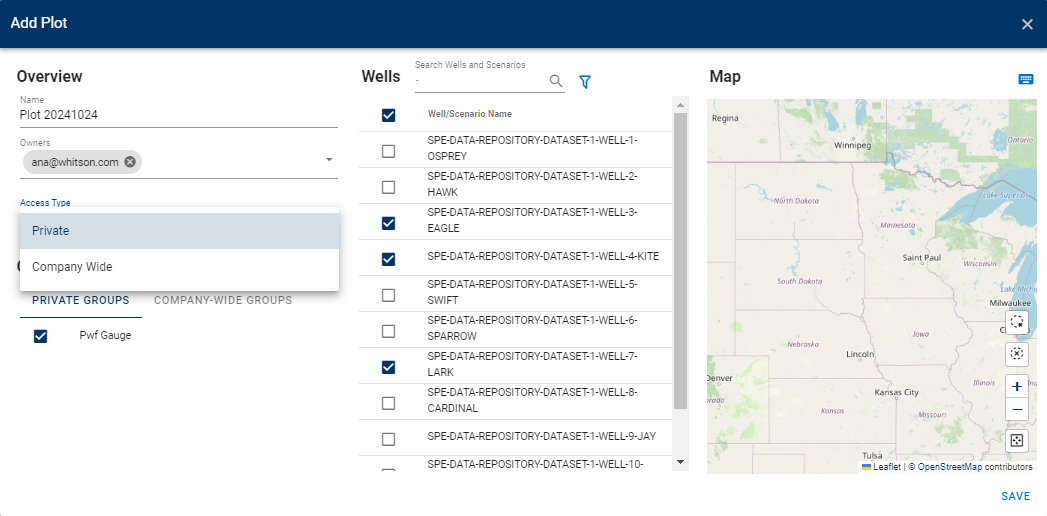Uncheck the WELL-7-LARK checkbox
1047x516 pixels.
point(388,367)
